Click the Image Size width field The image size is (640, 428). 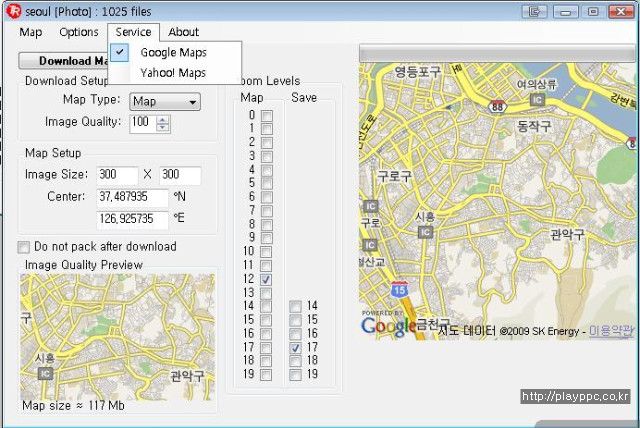point(118,175)
